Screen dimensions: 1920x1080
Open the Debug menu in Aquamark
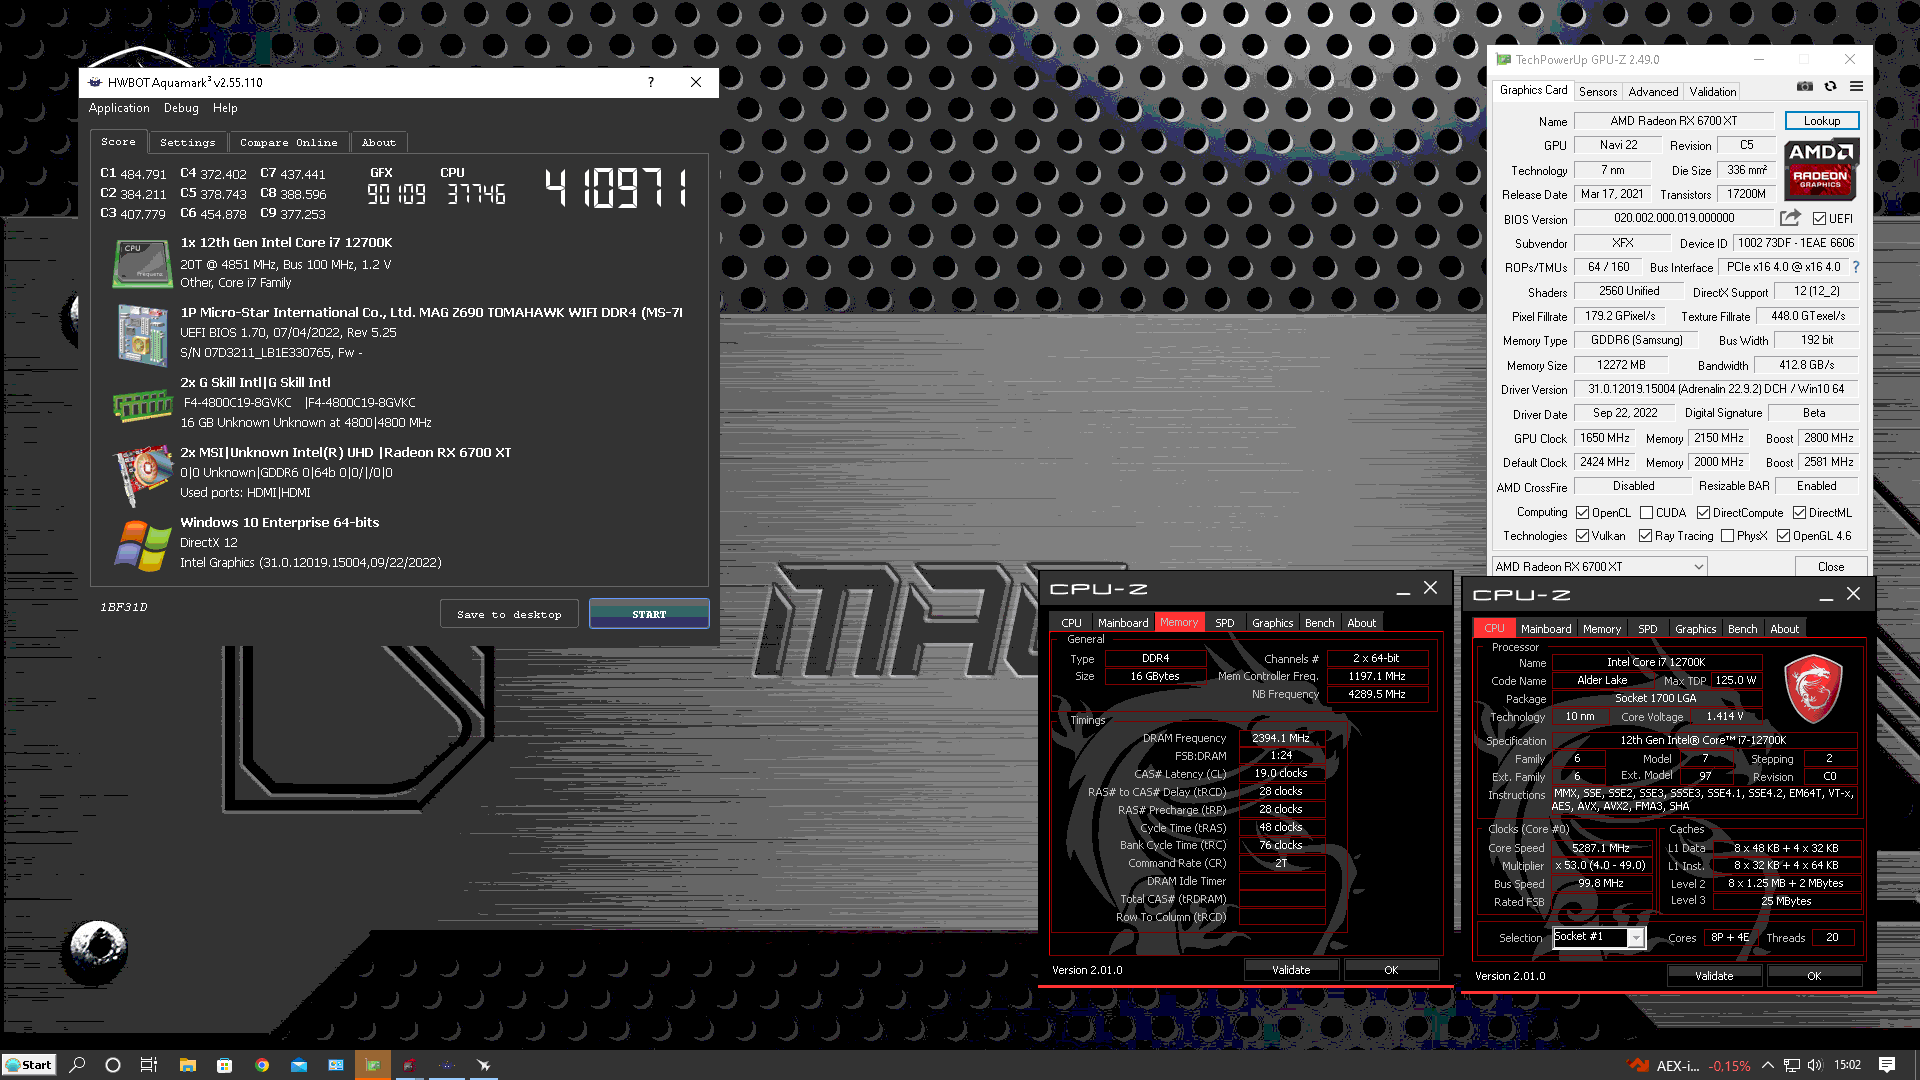[x=181, y=108]
